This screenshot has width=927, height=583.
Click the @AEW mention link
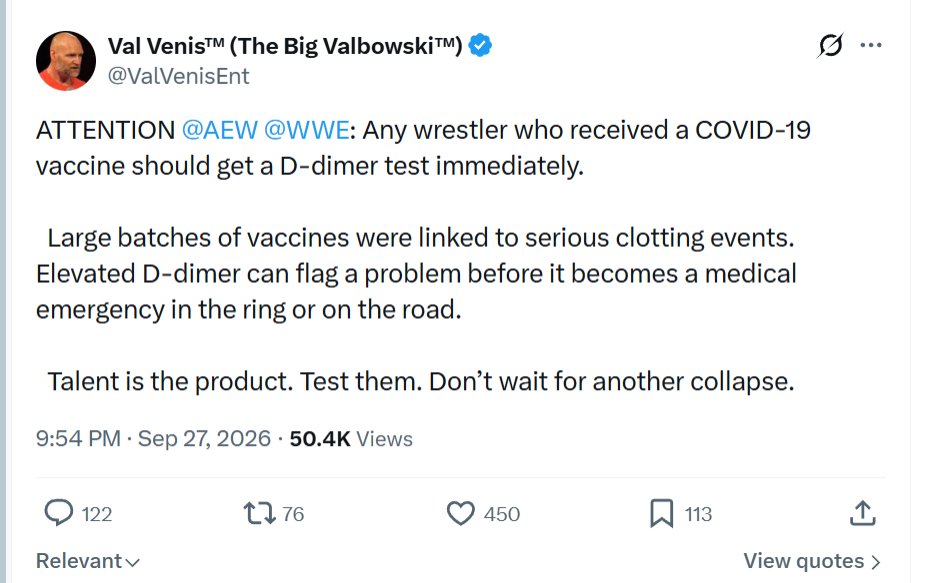coord(219,130)
